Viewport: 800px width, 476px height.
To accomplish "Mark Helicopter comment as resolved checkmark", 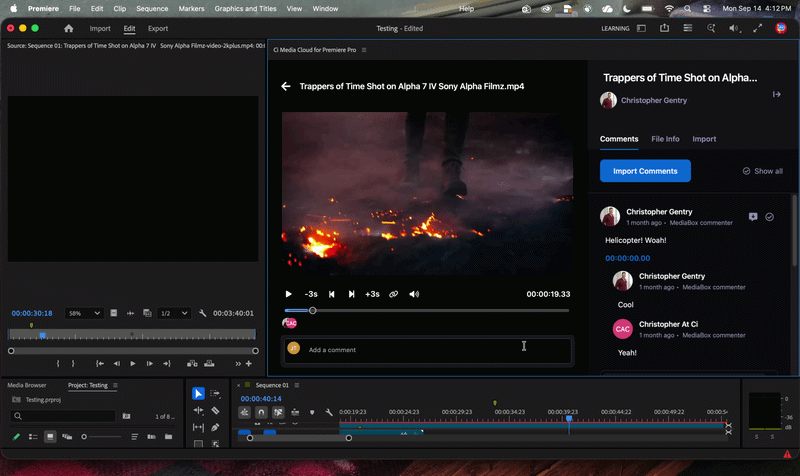I will (x=769, y=217).
